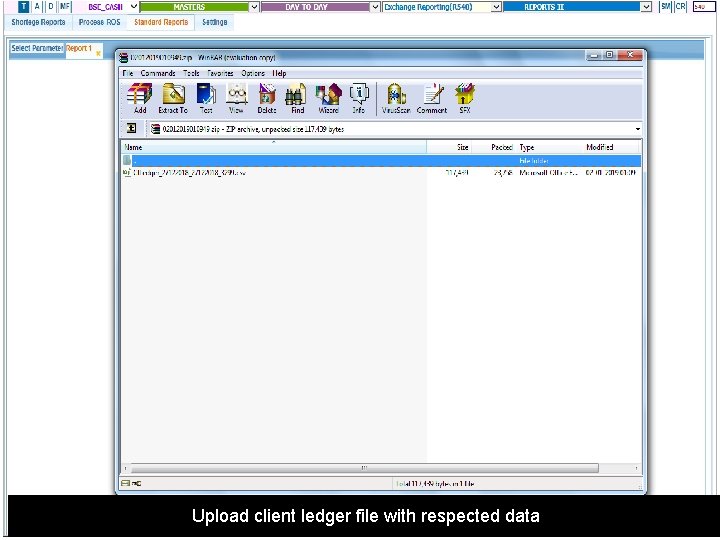Switch to Shortage Reports tab
Viewport: 720px width, 540px height.
click(38, 22)
